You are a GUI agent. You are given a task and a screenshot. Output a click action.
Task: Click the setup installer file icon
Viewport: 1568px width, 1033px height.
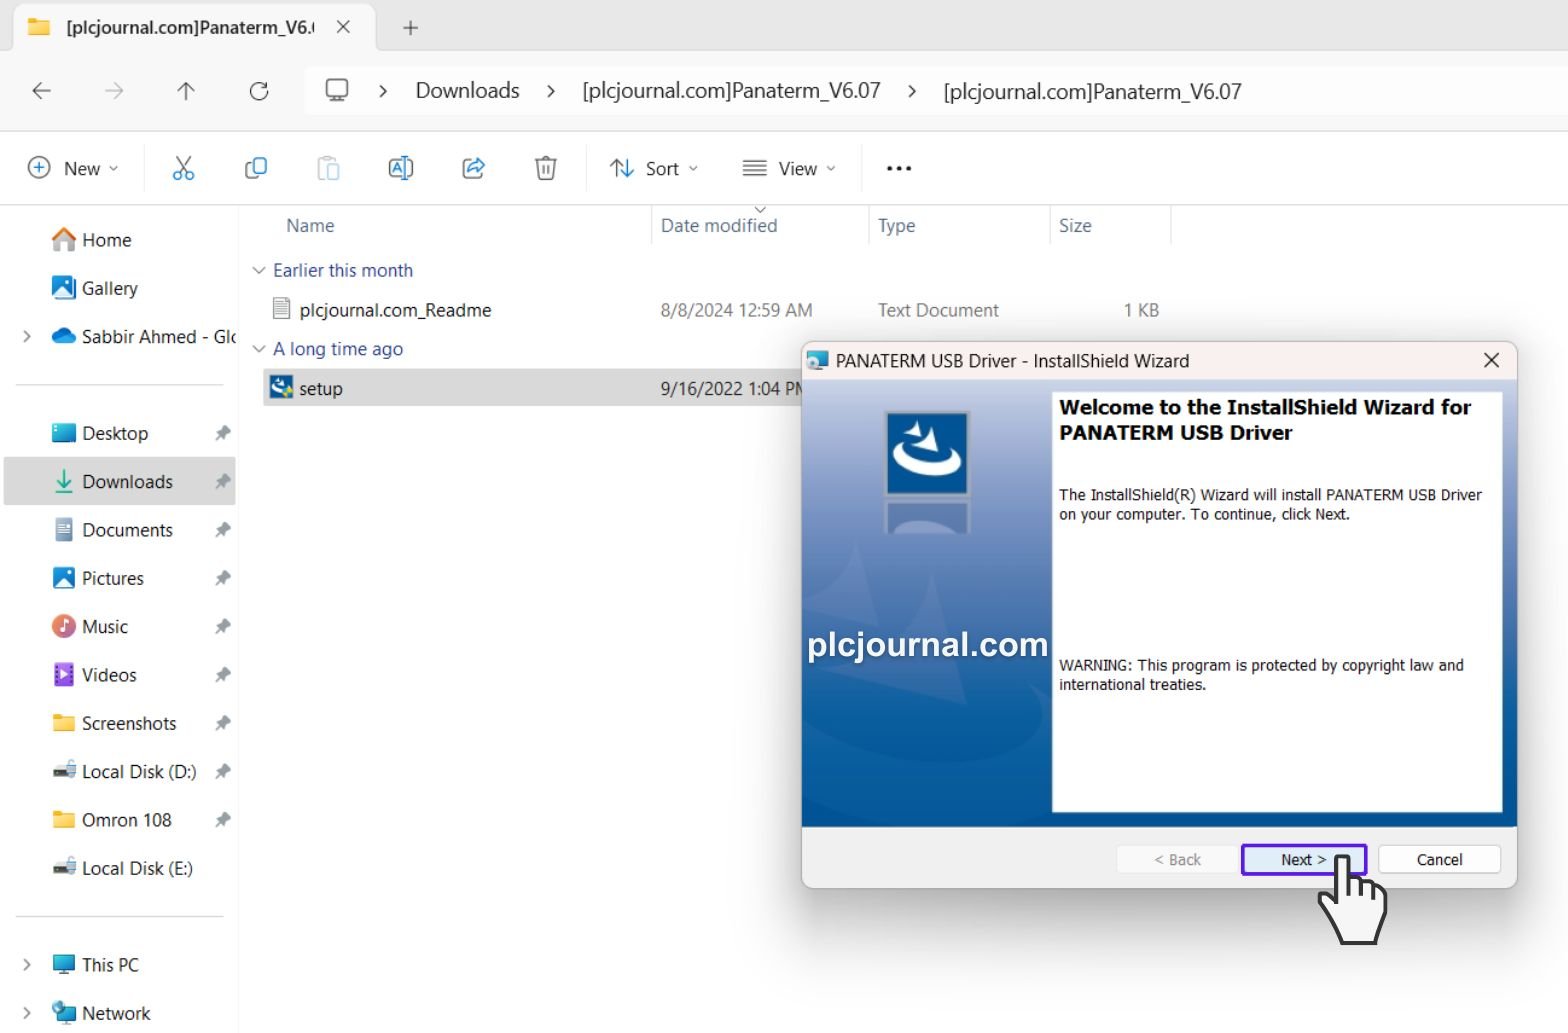click(x=281, y=387)
